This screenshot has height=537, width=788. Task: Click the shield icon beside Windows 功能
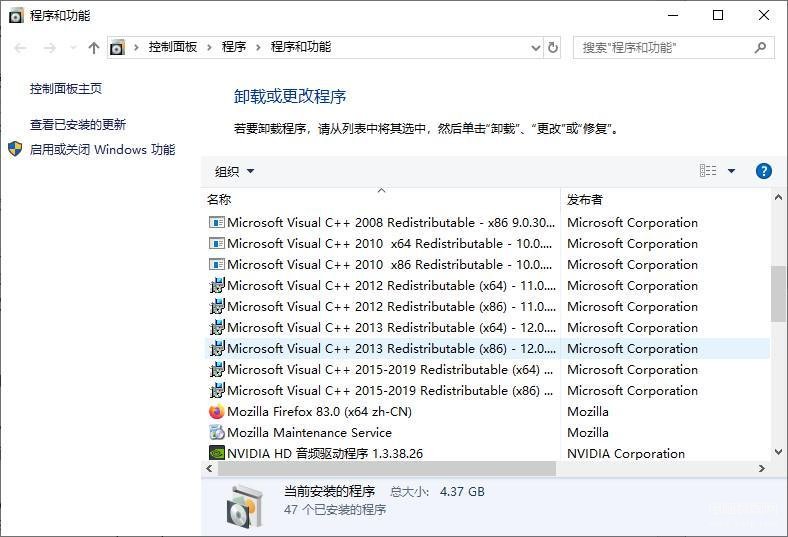(15, 149)
